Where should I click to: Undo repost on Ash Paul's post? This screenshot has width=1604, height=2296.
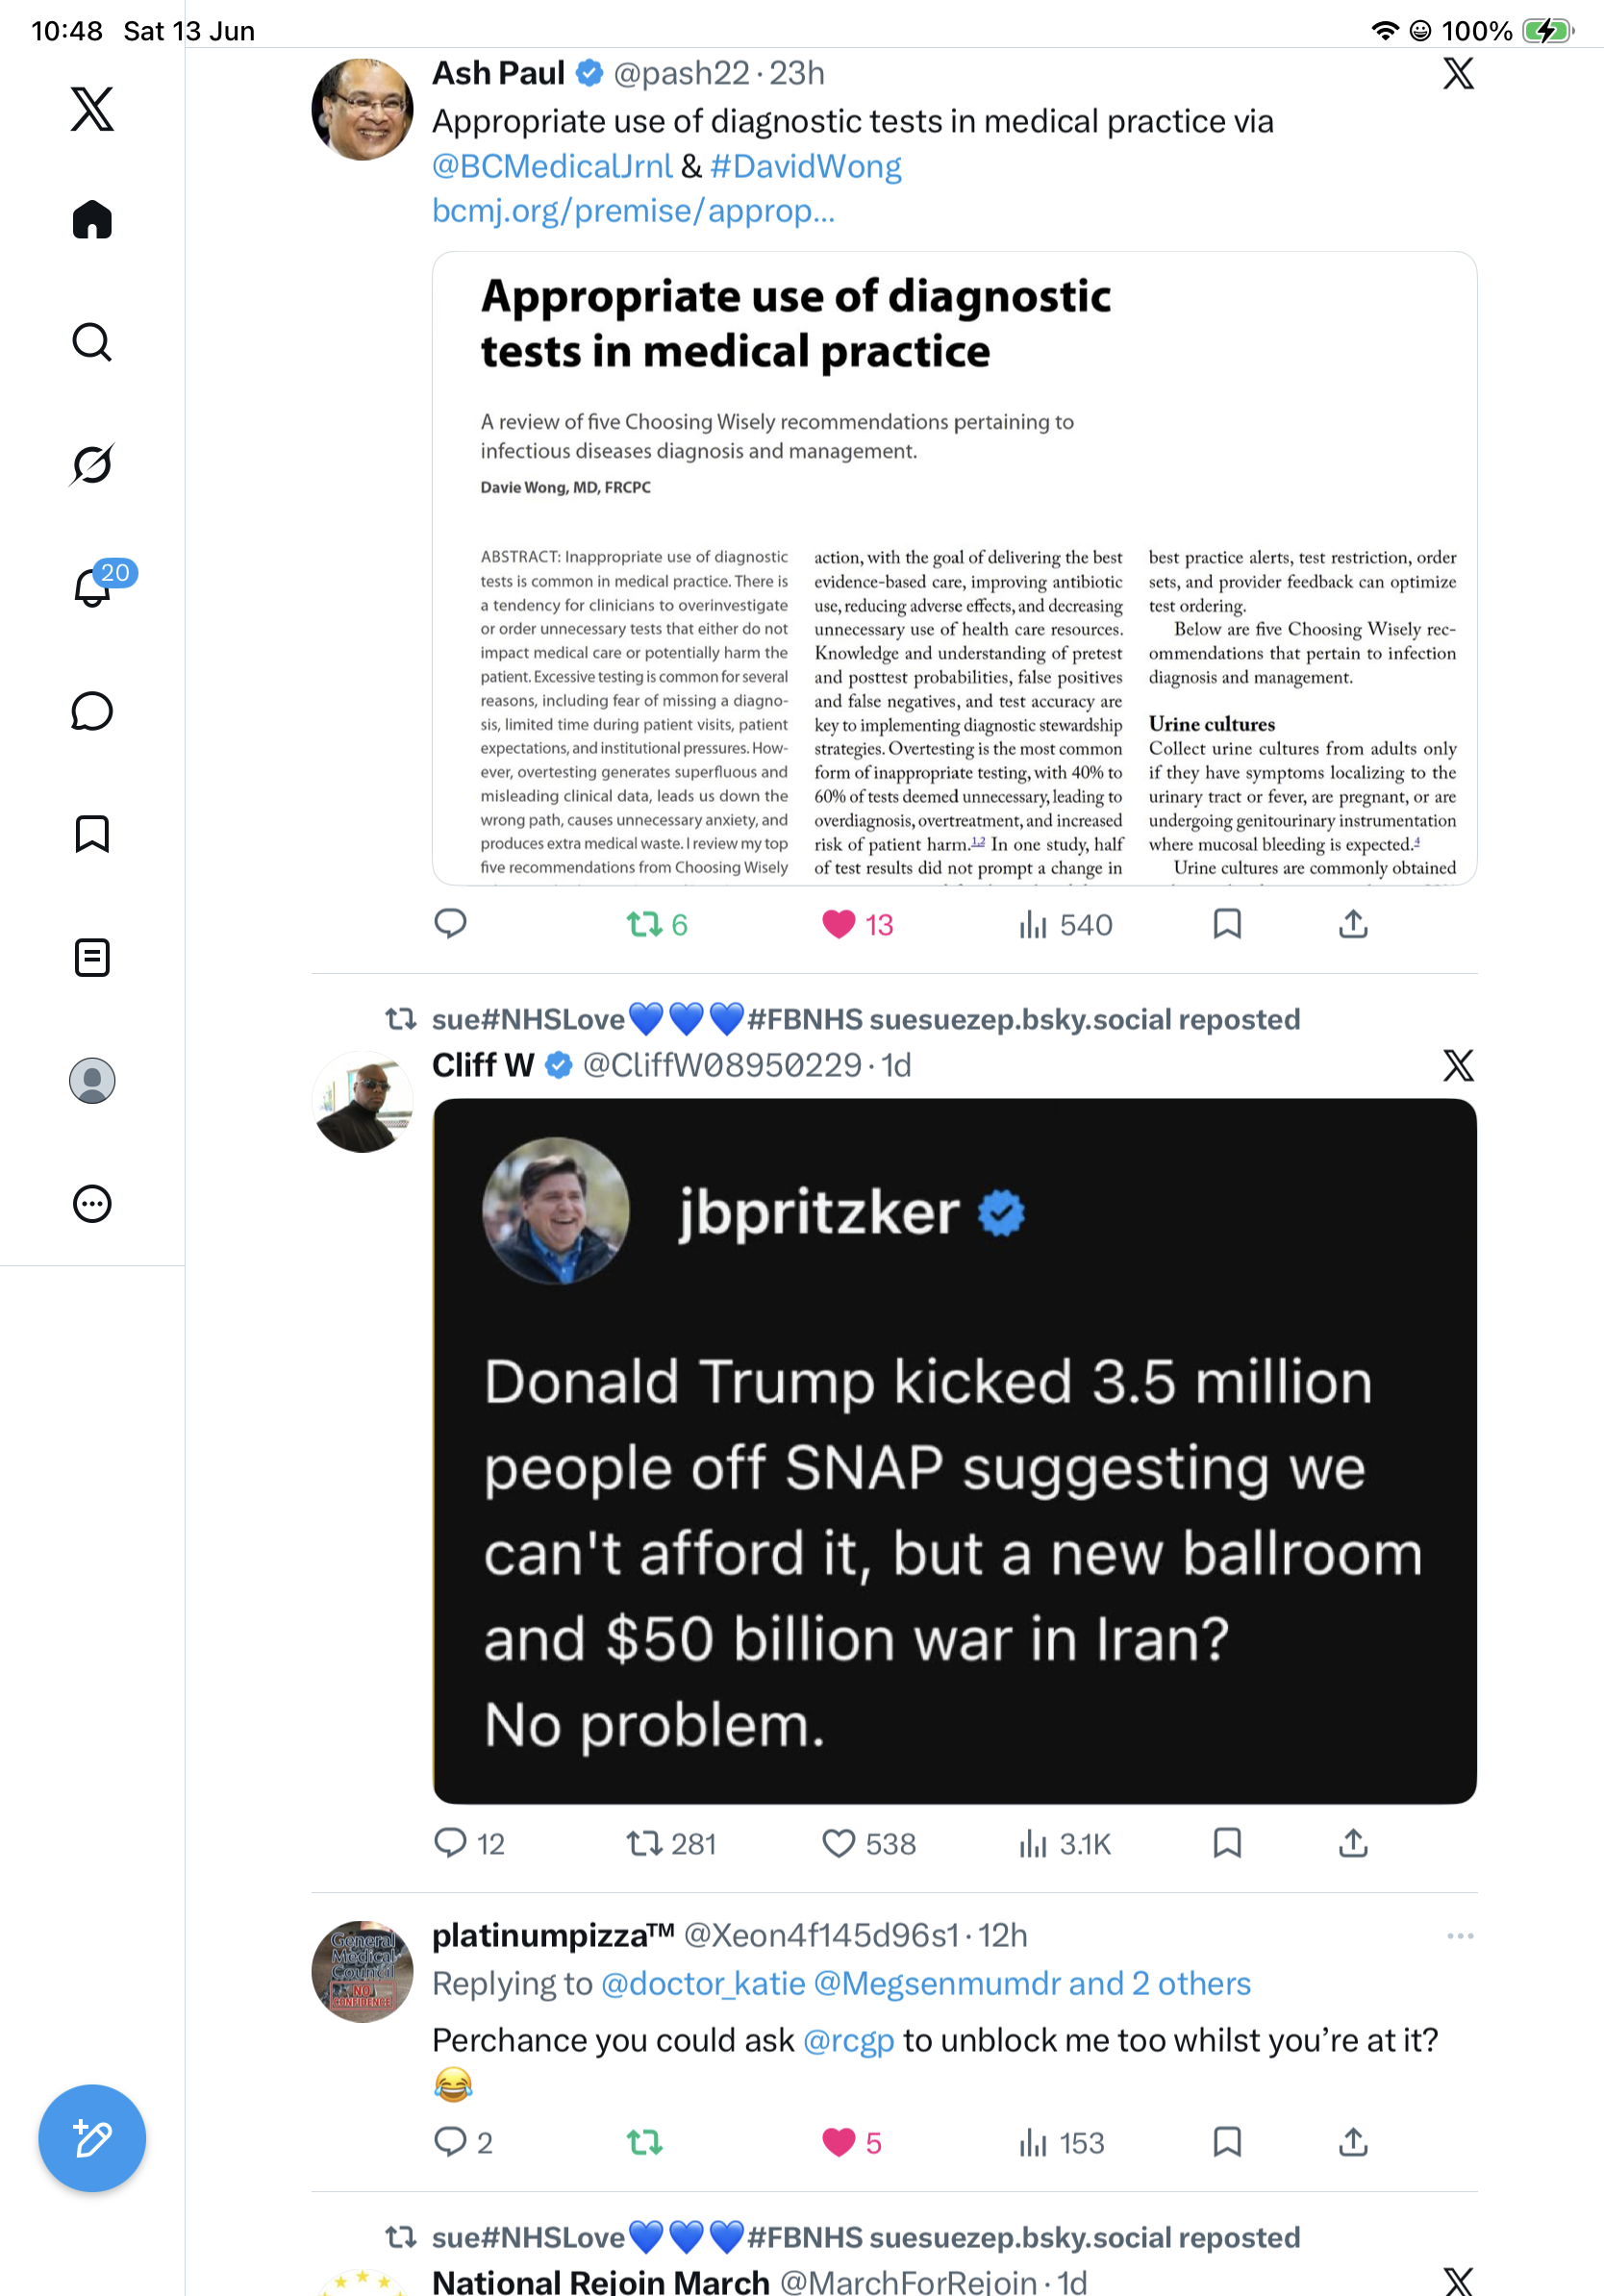coord(657,924)
